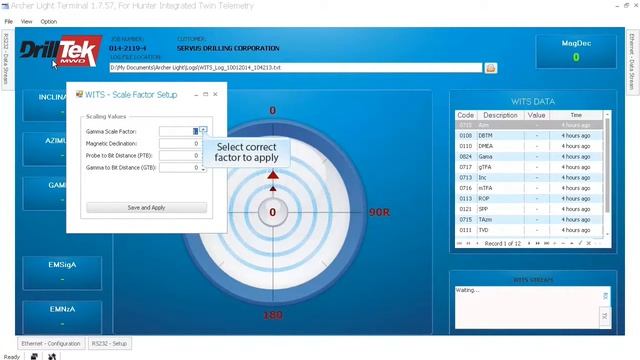Decrease Gamma to Bit Distance with down arrow
Viewport: 640px width, 360px height.
click(203, 170)
